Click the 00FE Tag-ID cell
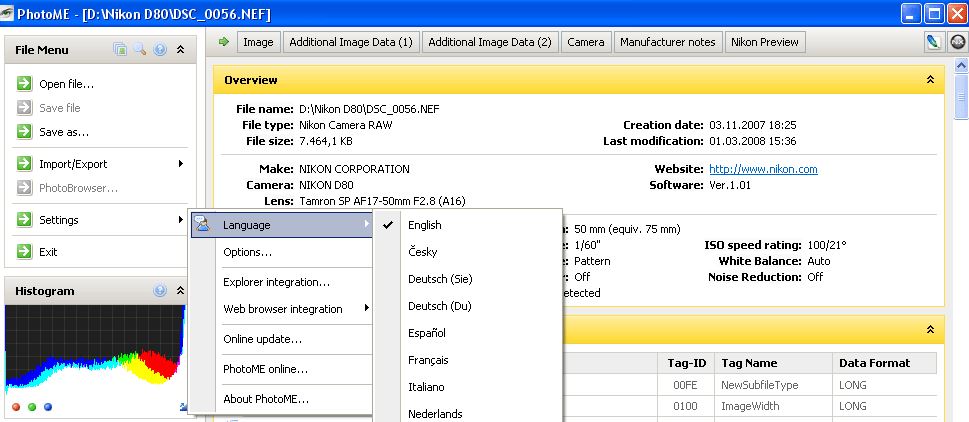The image size is (969, 422). click(686, 385)
